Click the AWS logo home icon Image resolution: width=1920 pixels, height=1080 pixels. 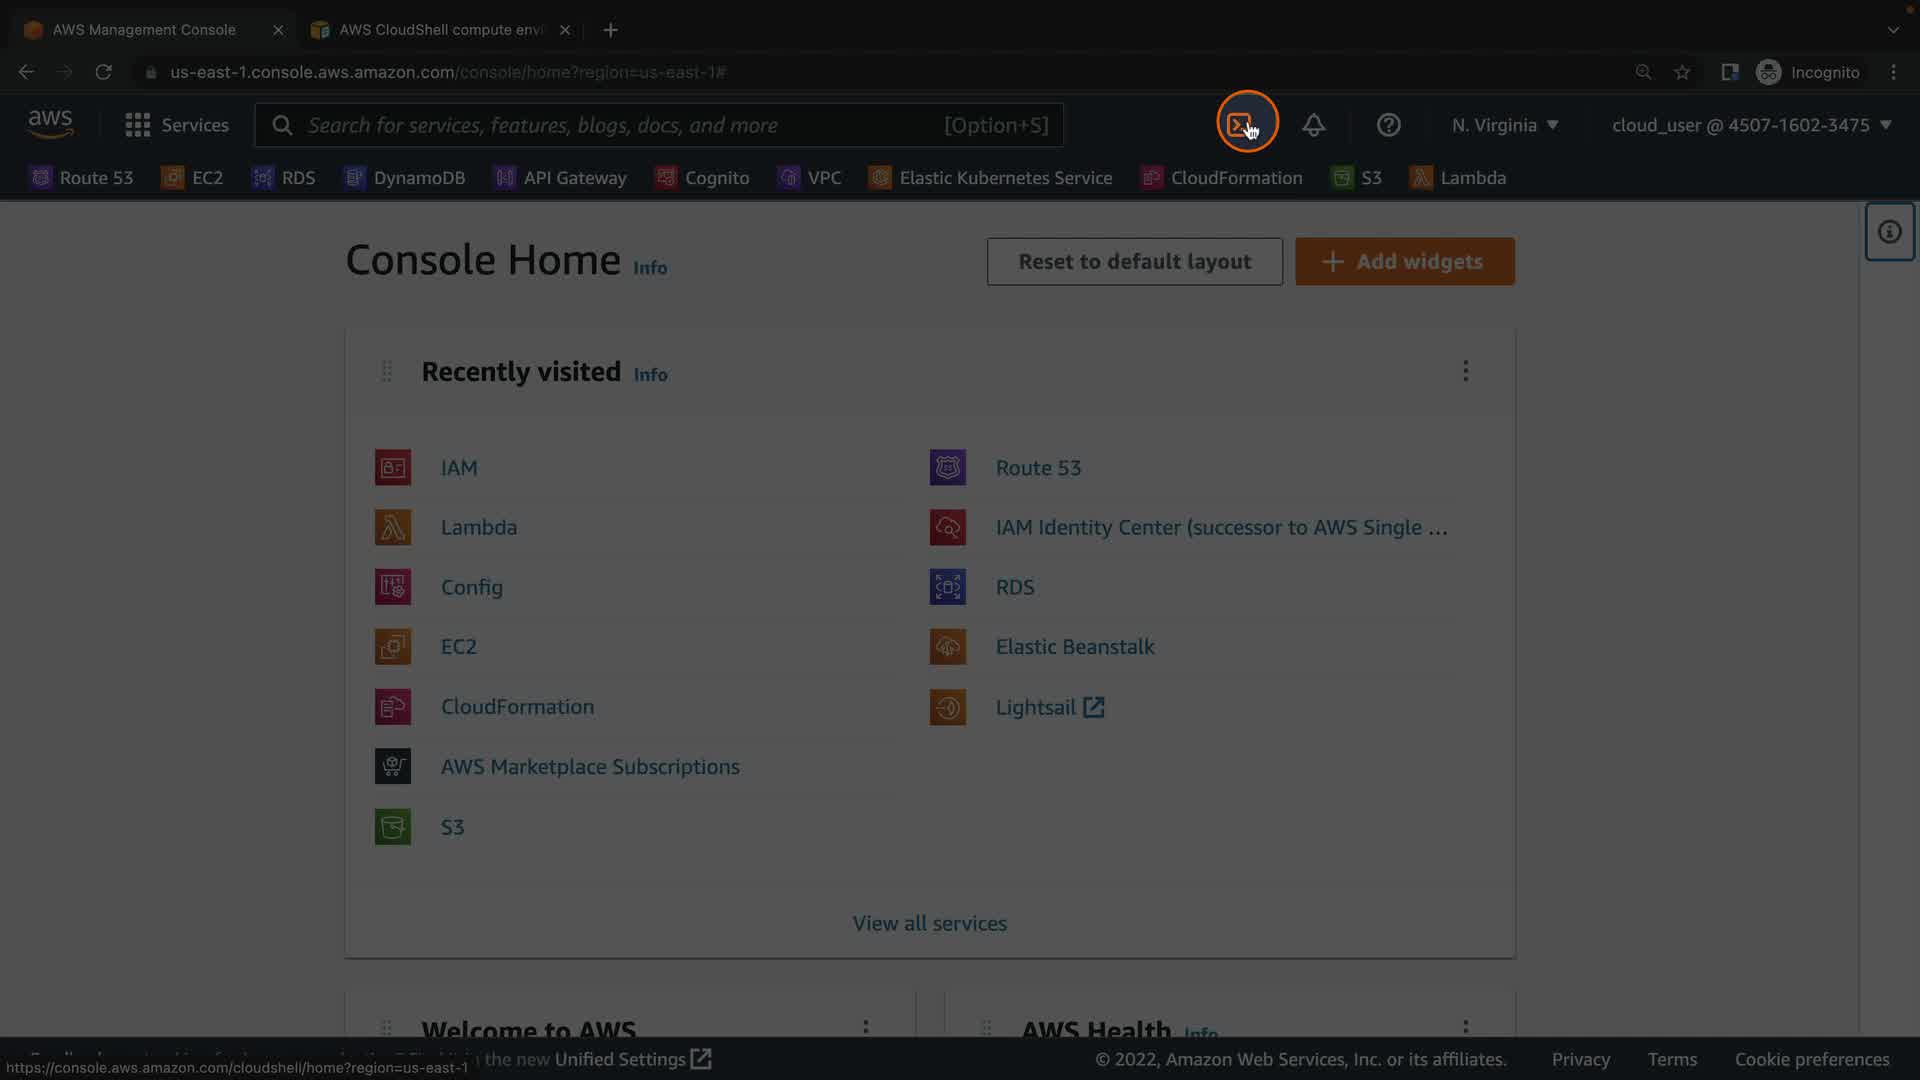coord(50,124)
